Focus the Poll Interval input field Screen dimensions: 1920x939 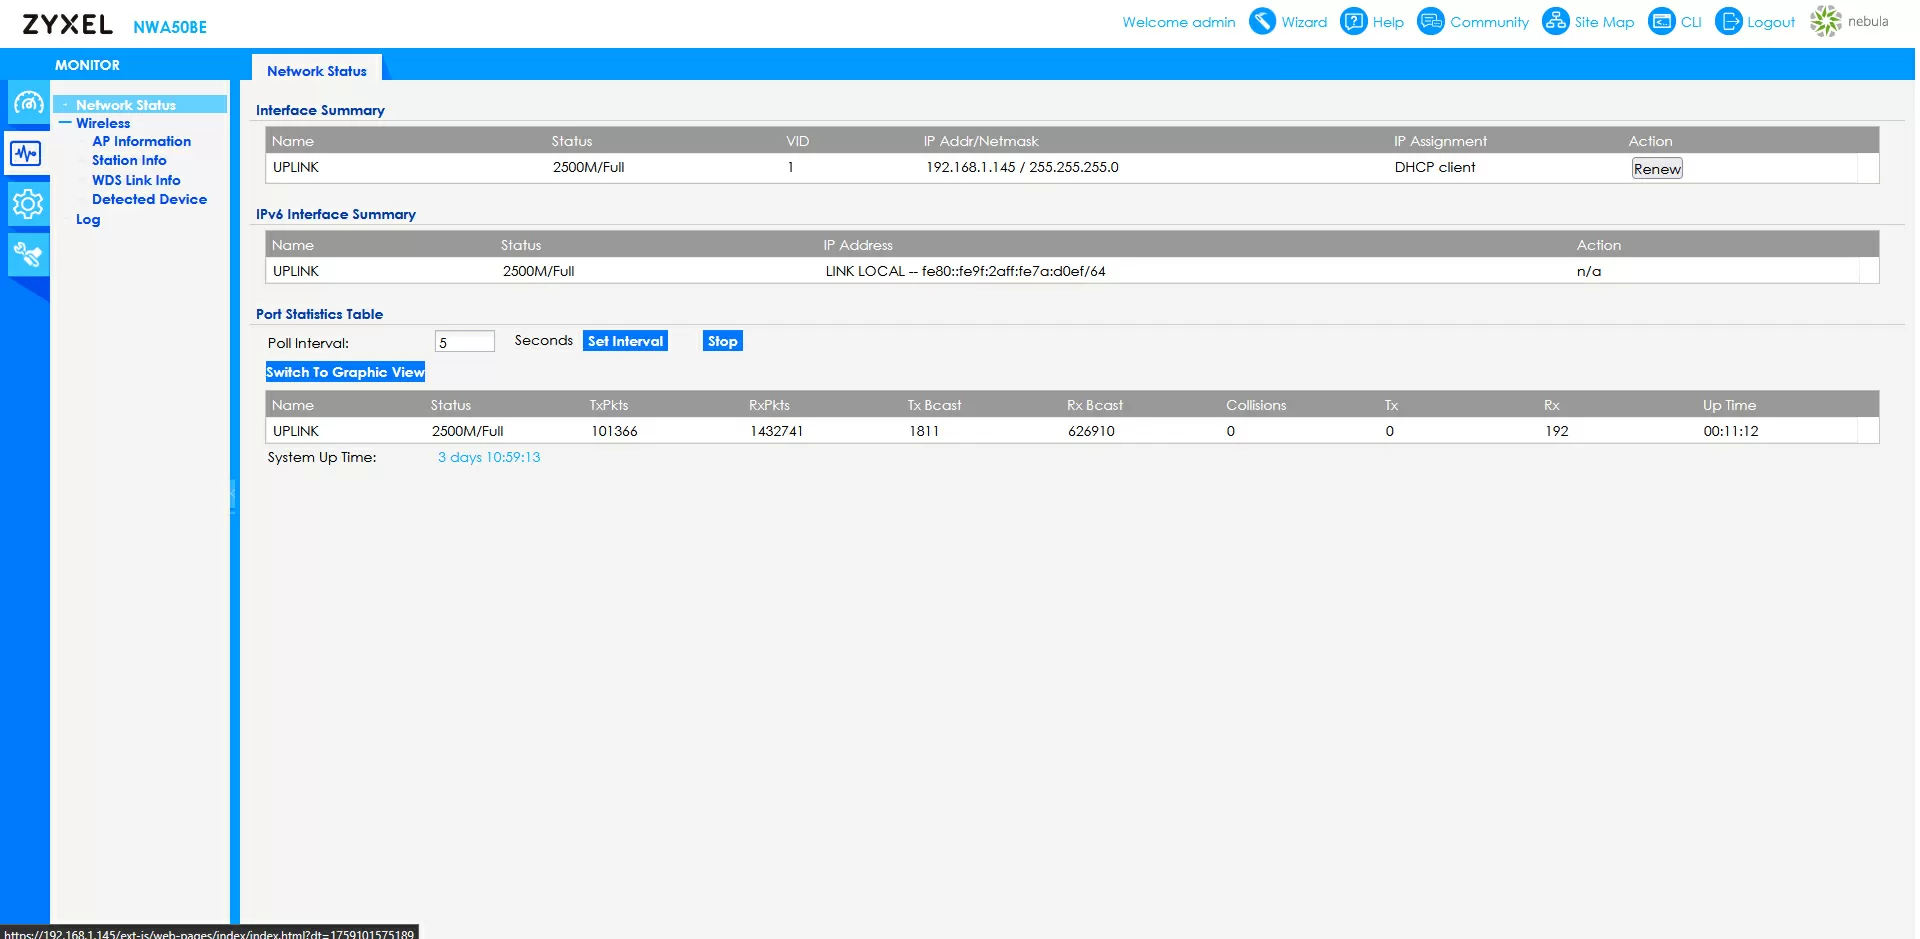[465, 342]
